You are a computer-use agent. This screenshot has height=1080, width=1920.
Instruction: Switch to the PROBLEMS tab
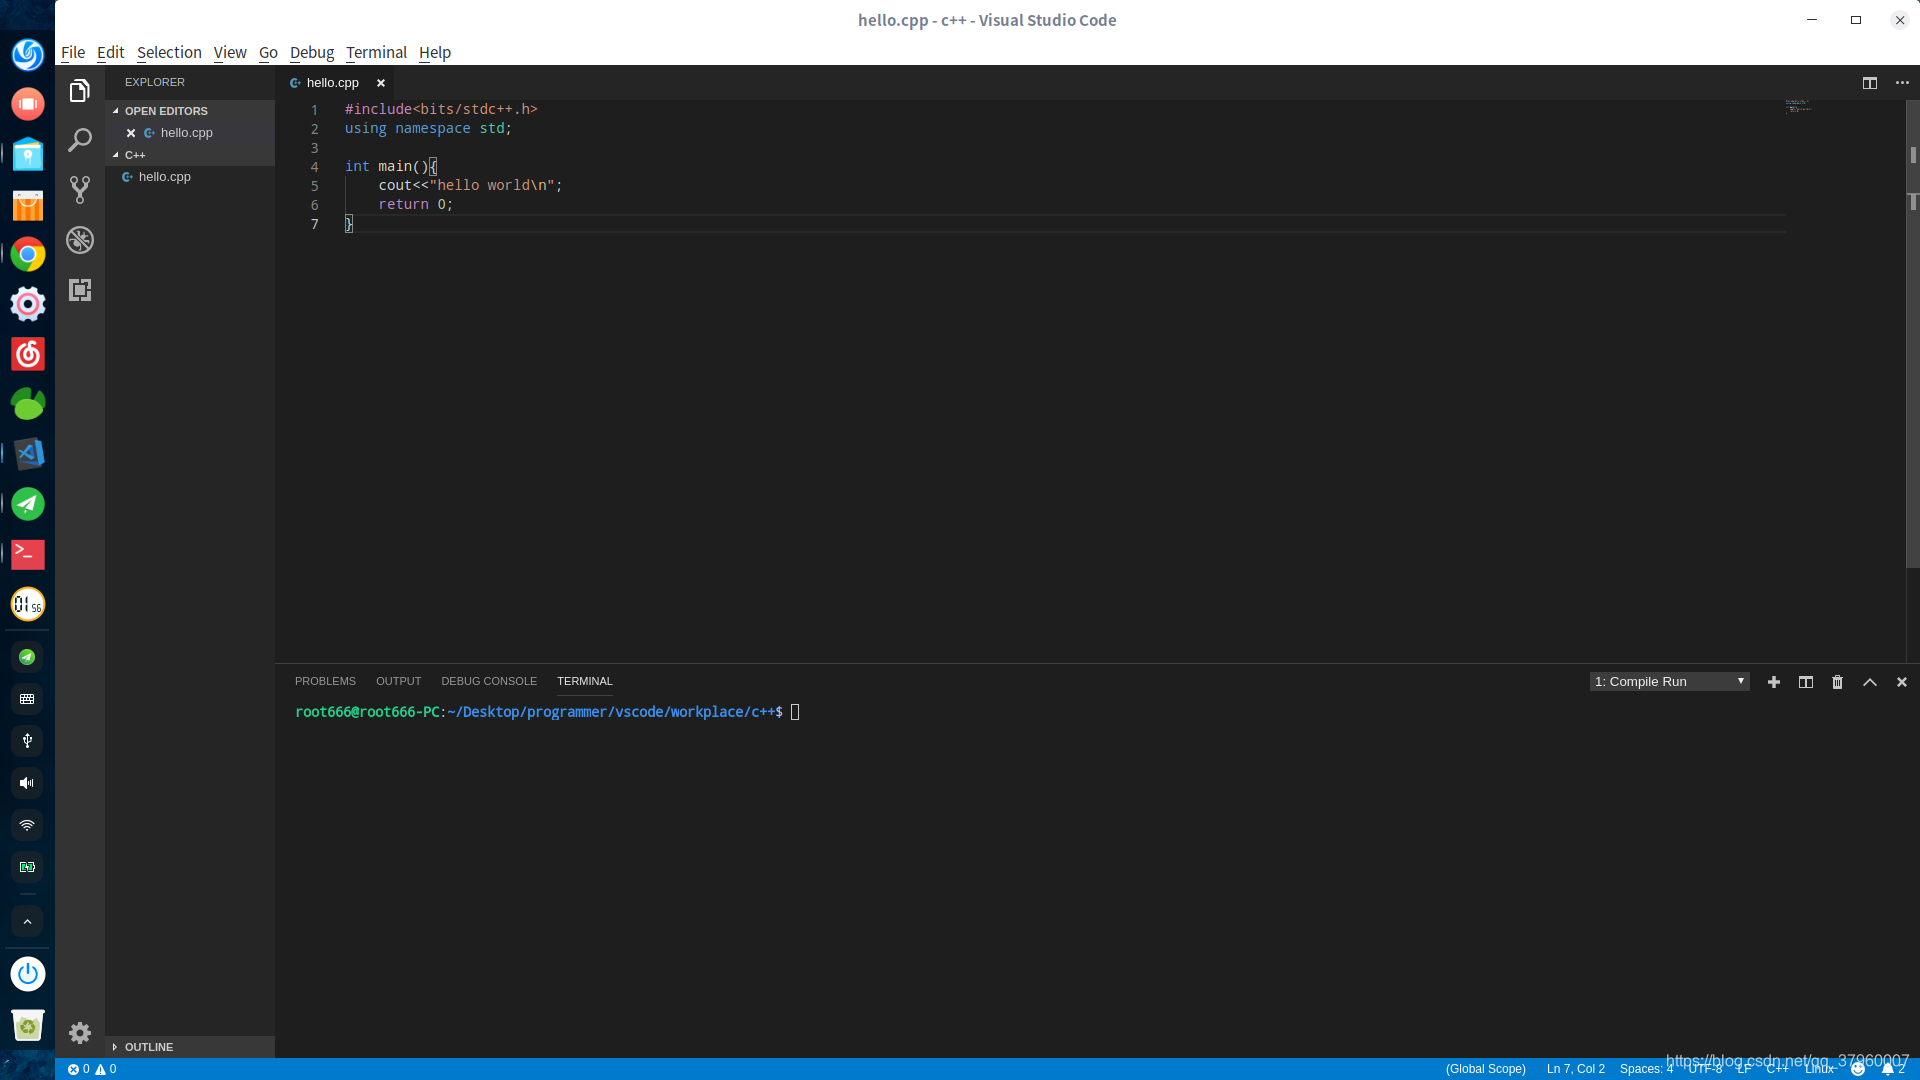(x=325, y=681)
